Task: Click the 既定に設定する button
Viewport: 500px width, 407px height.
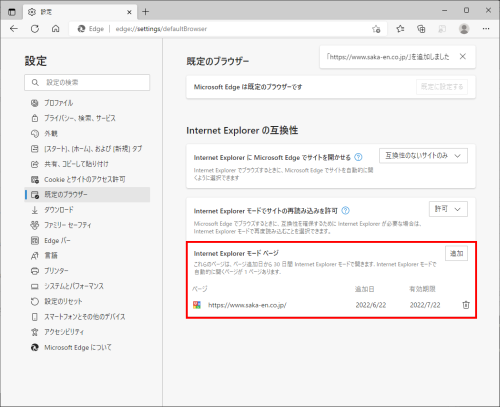Action: pos(442,87)
